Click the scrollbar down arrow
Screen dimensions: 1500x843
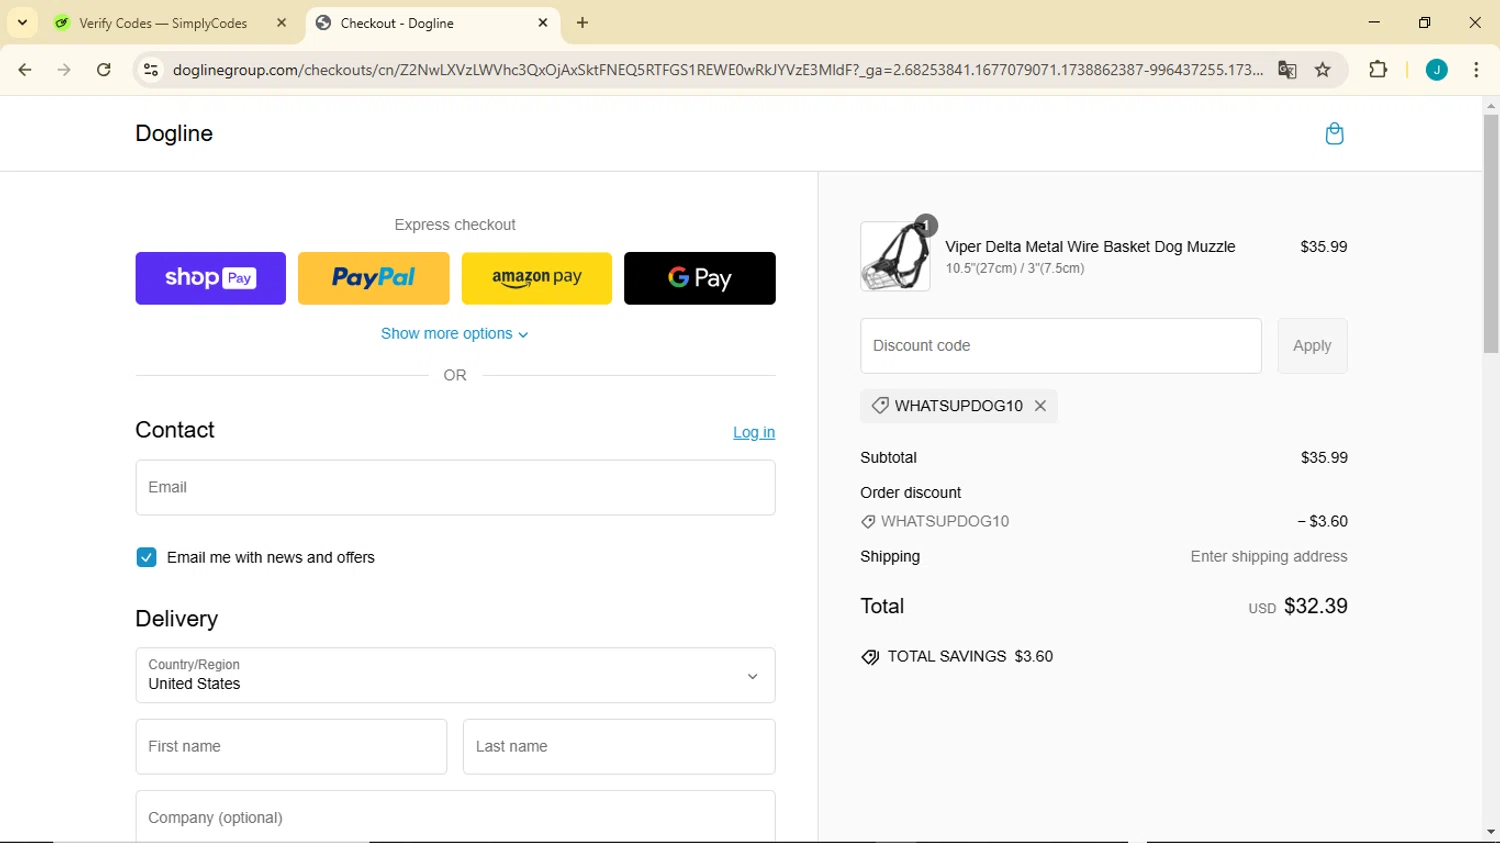coord(1491,831)
